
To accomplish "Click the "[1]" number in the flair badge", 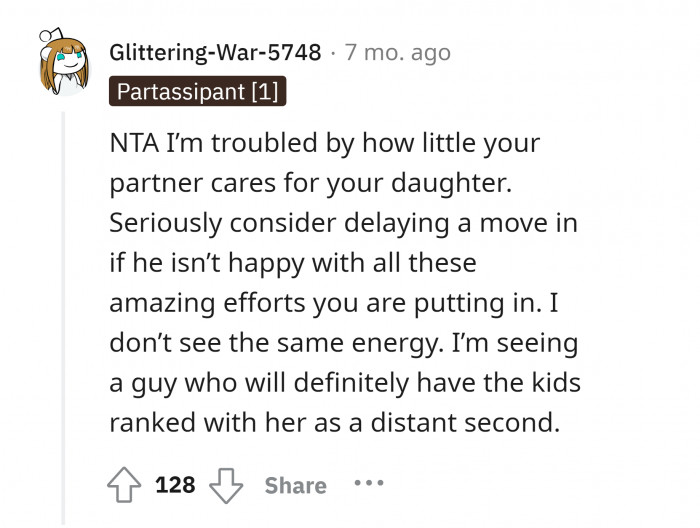I will (x=266, y=92).
